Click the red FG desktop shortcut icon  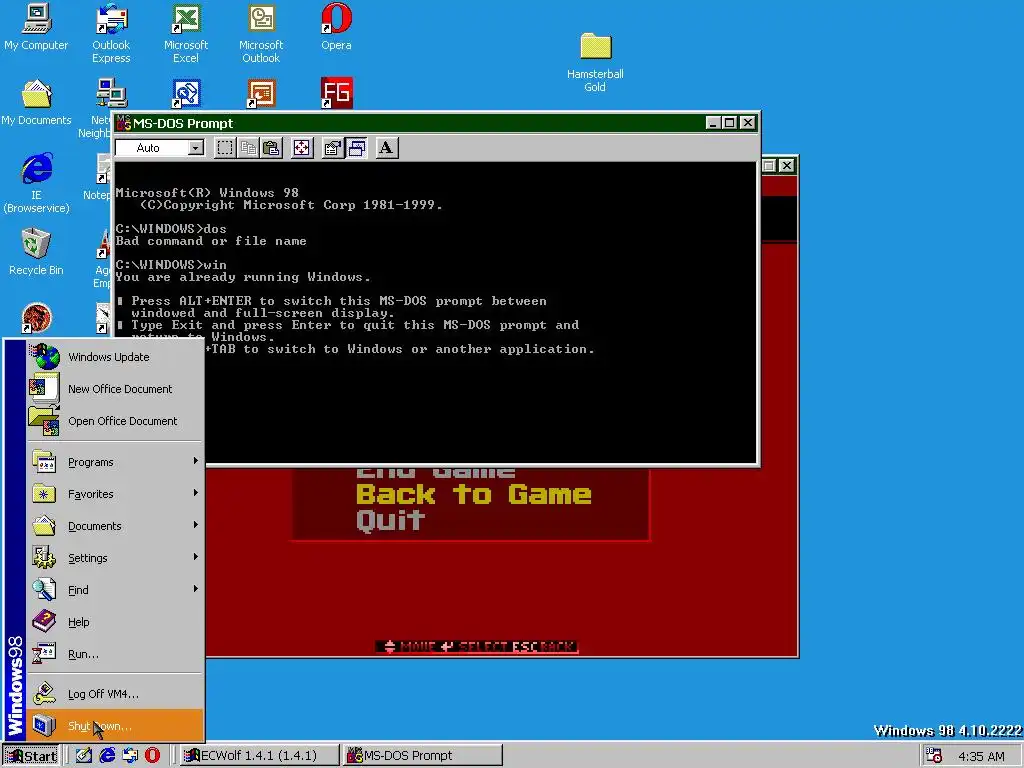tap(337, 93)
